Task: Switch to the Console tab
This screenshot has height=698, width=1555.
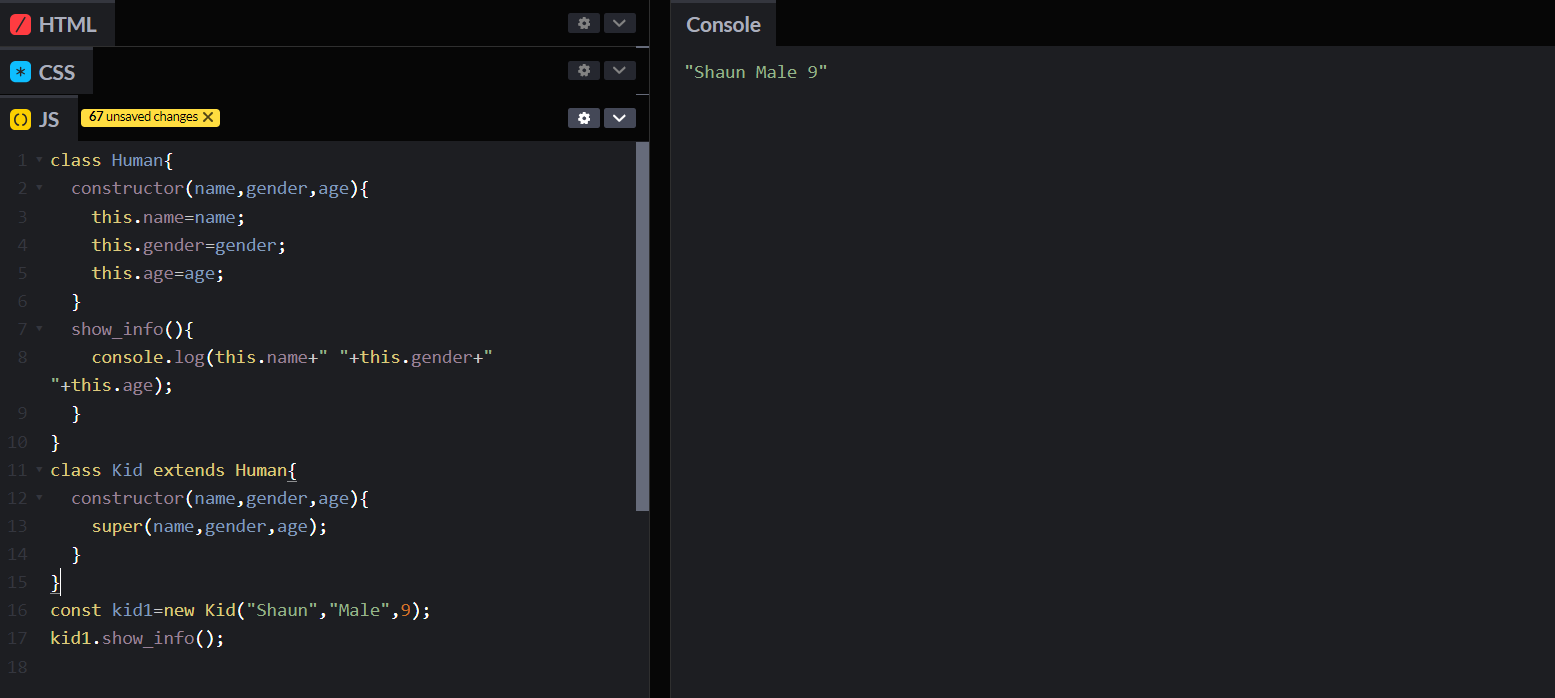Action: 723,24
